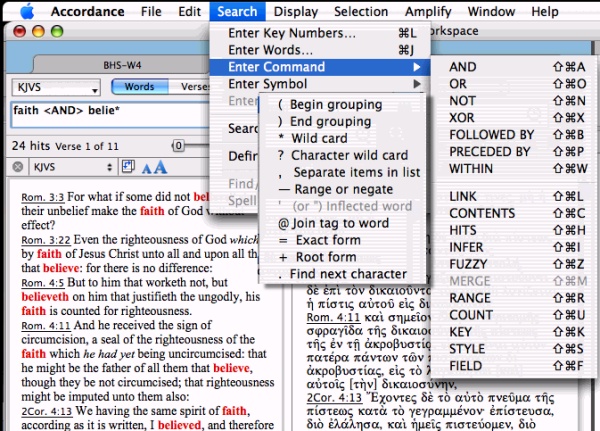Click the context slider handle showing 0
Image resolution: width=600 pixels, height=431 pixels.
click(x=178, y=146)
